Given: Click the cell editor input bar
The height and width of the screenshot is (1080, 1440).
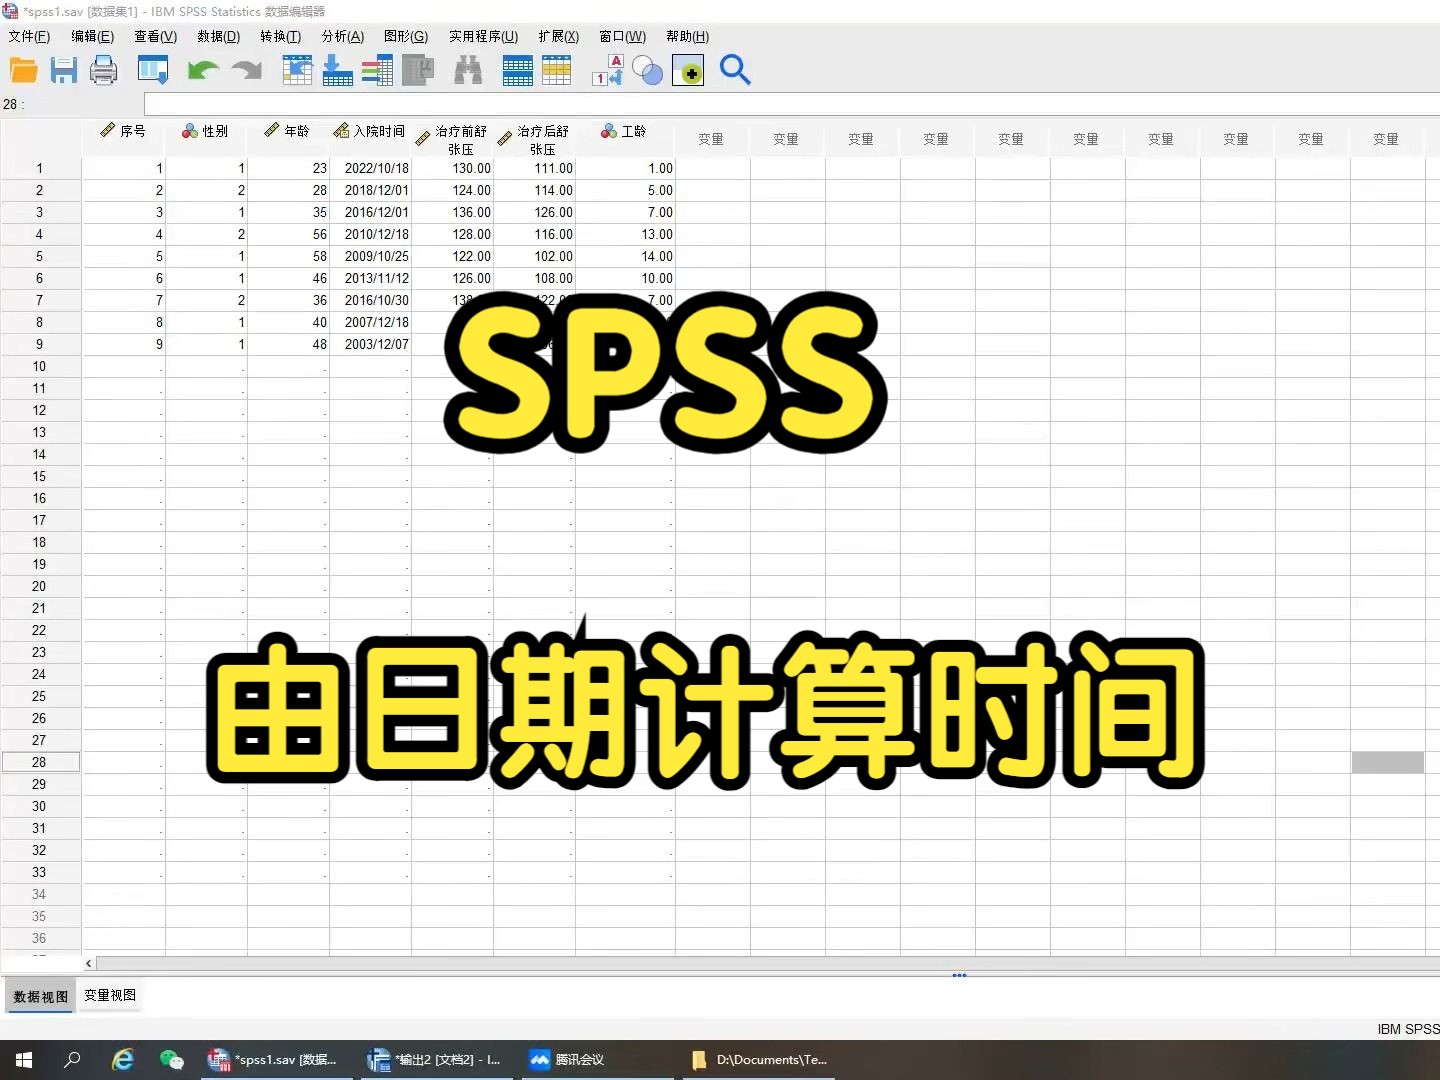Looking at the screenshot, I should click(791, 104).
